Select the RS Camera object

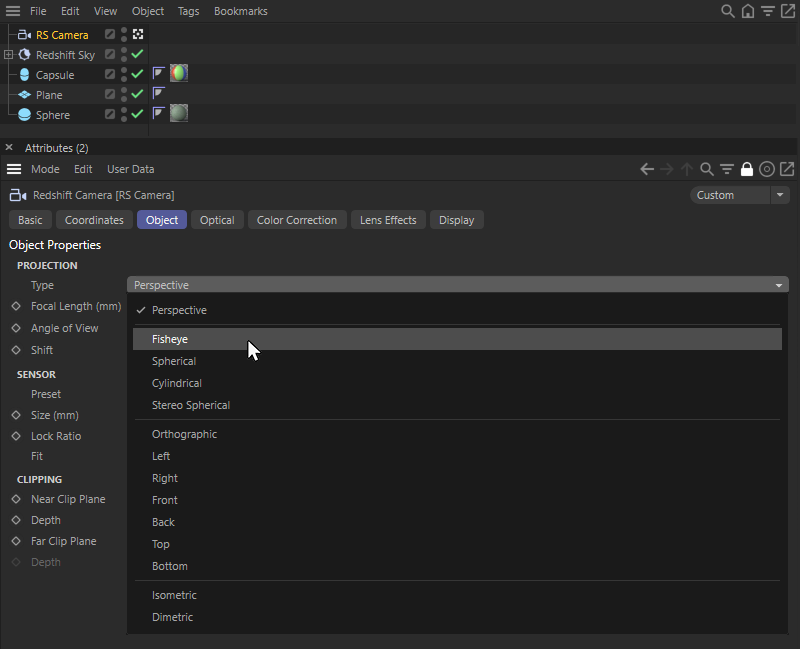point(62,35)
